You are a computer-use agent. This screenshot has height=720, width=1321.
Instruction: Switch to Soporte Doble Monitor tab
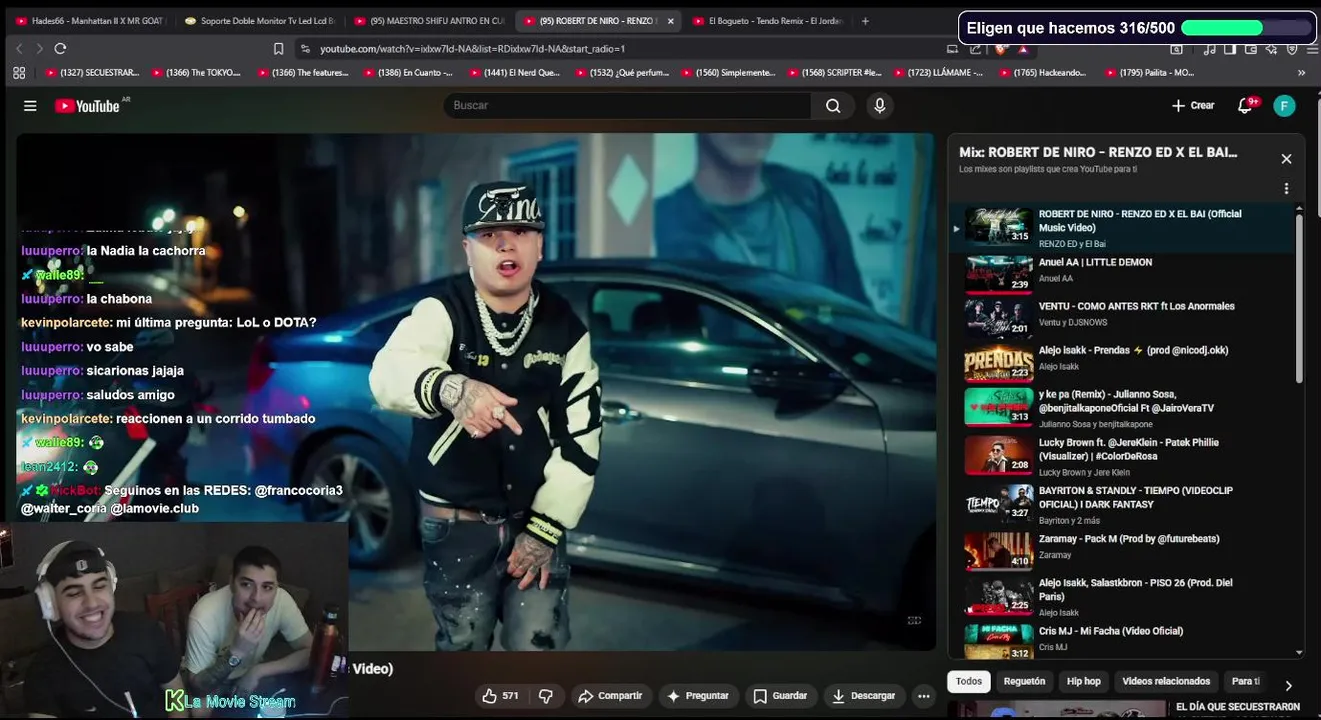(260, 20)
